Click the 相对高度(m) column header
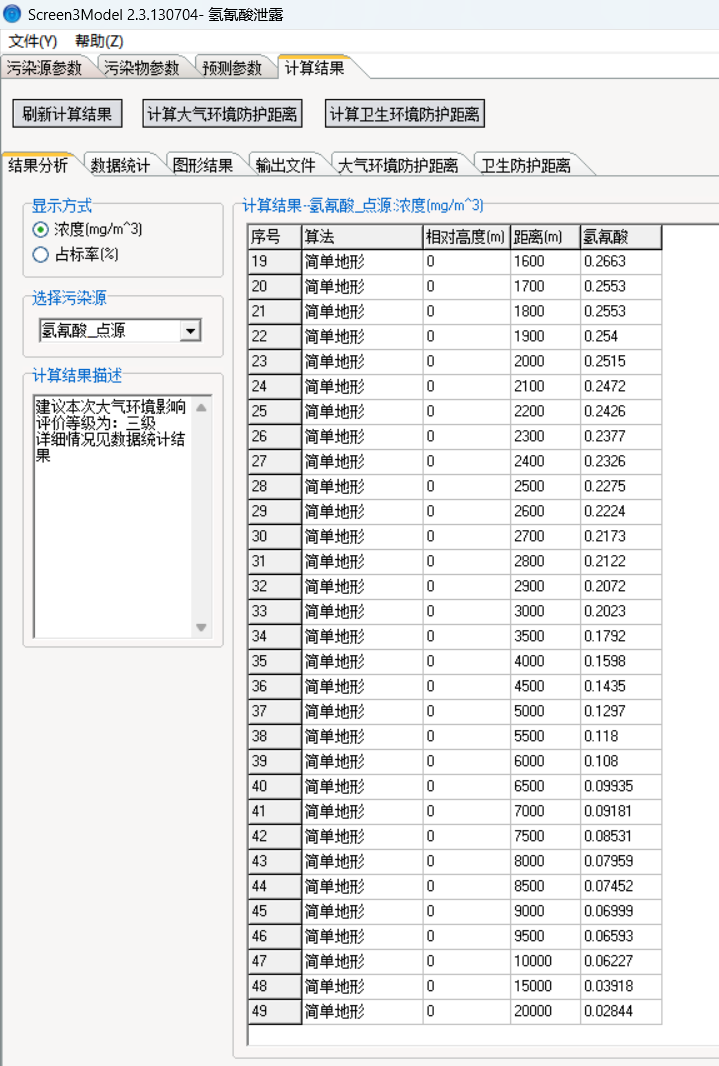This screenshot has width=719, height=1066. 466,237
